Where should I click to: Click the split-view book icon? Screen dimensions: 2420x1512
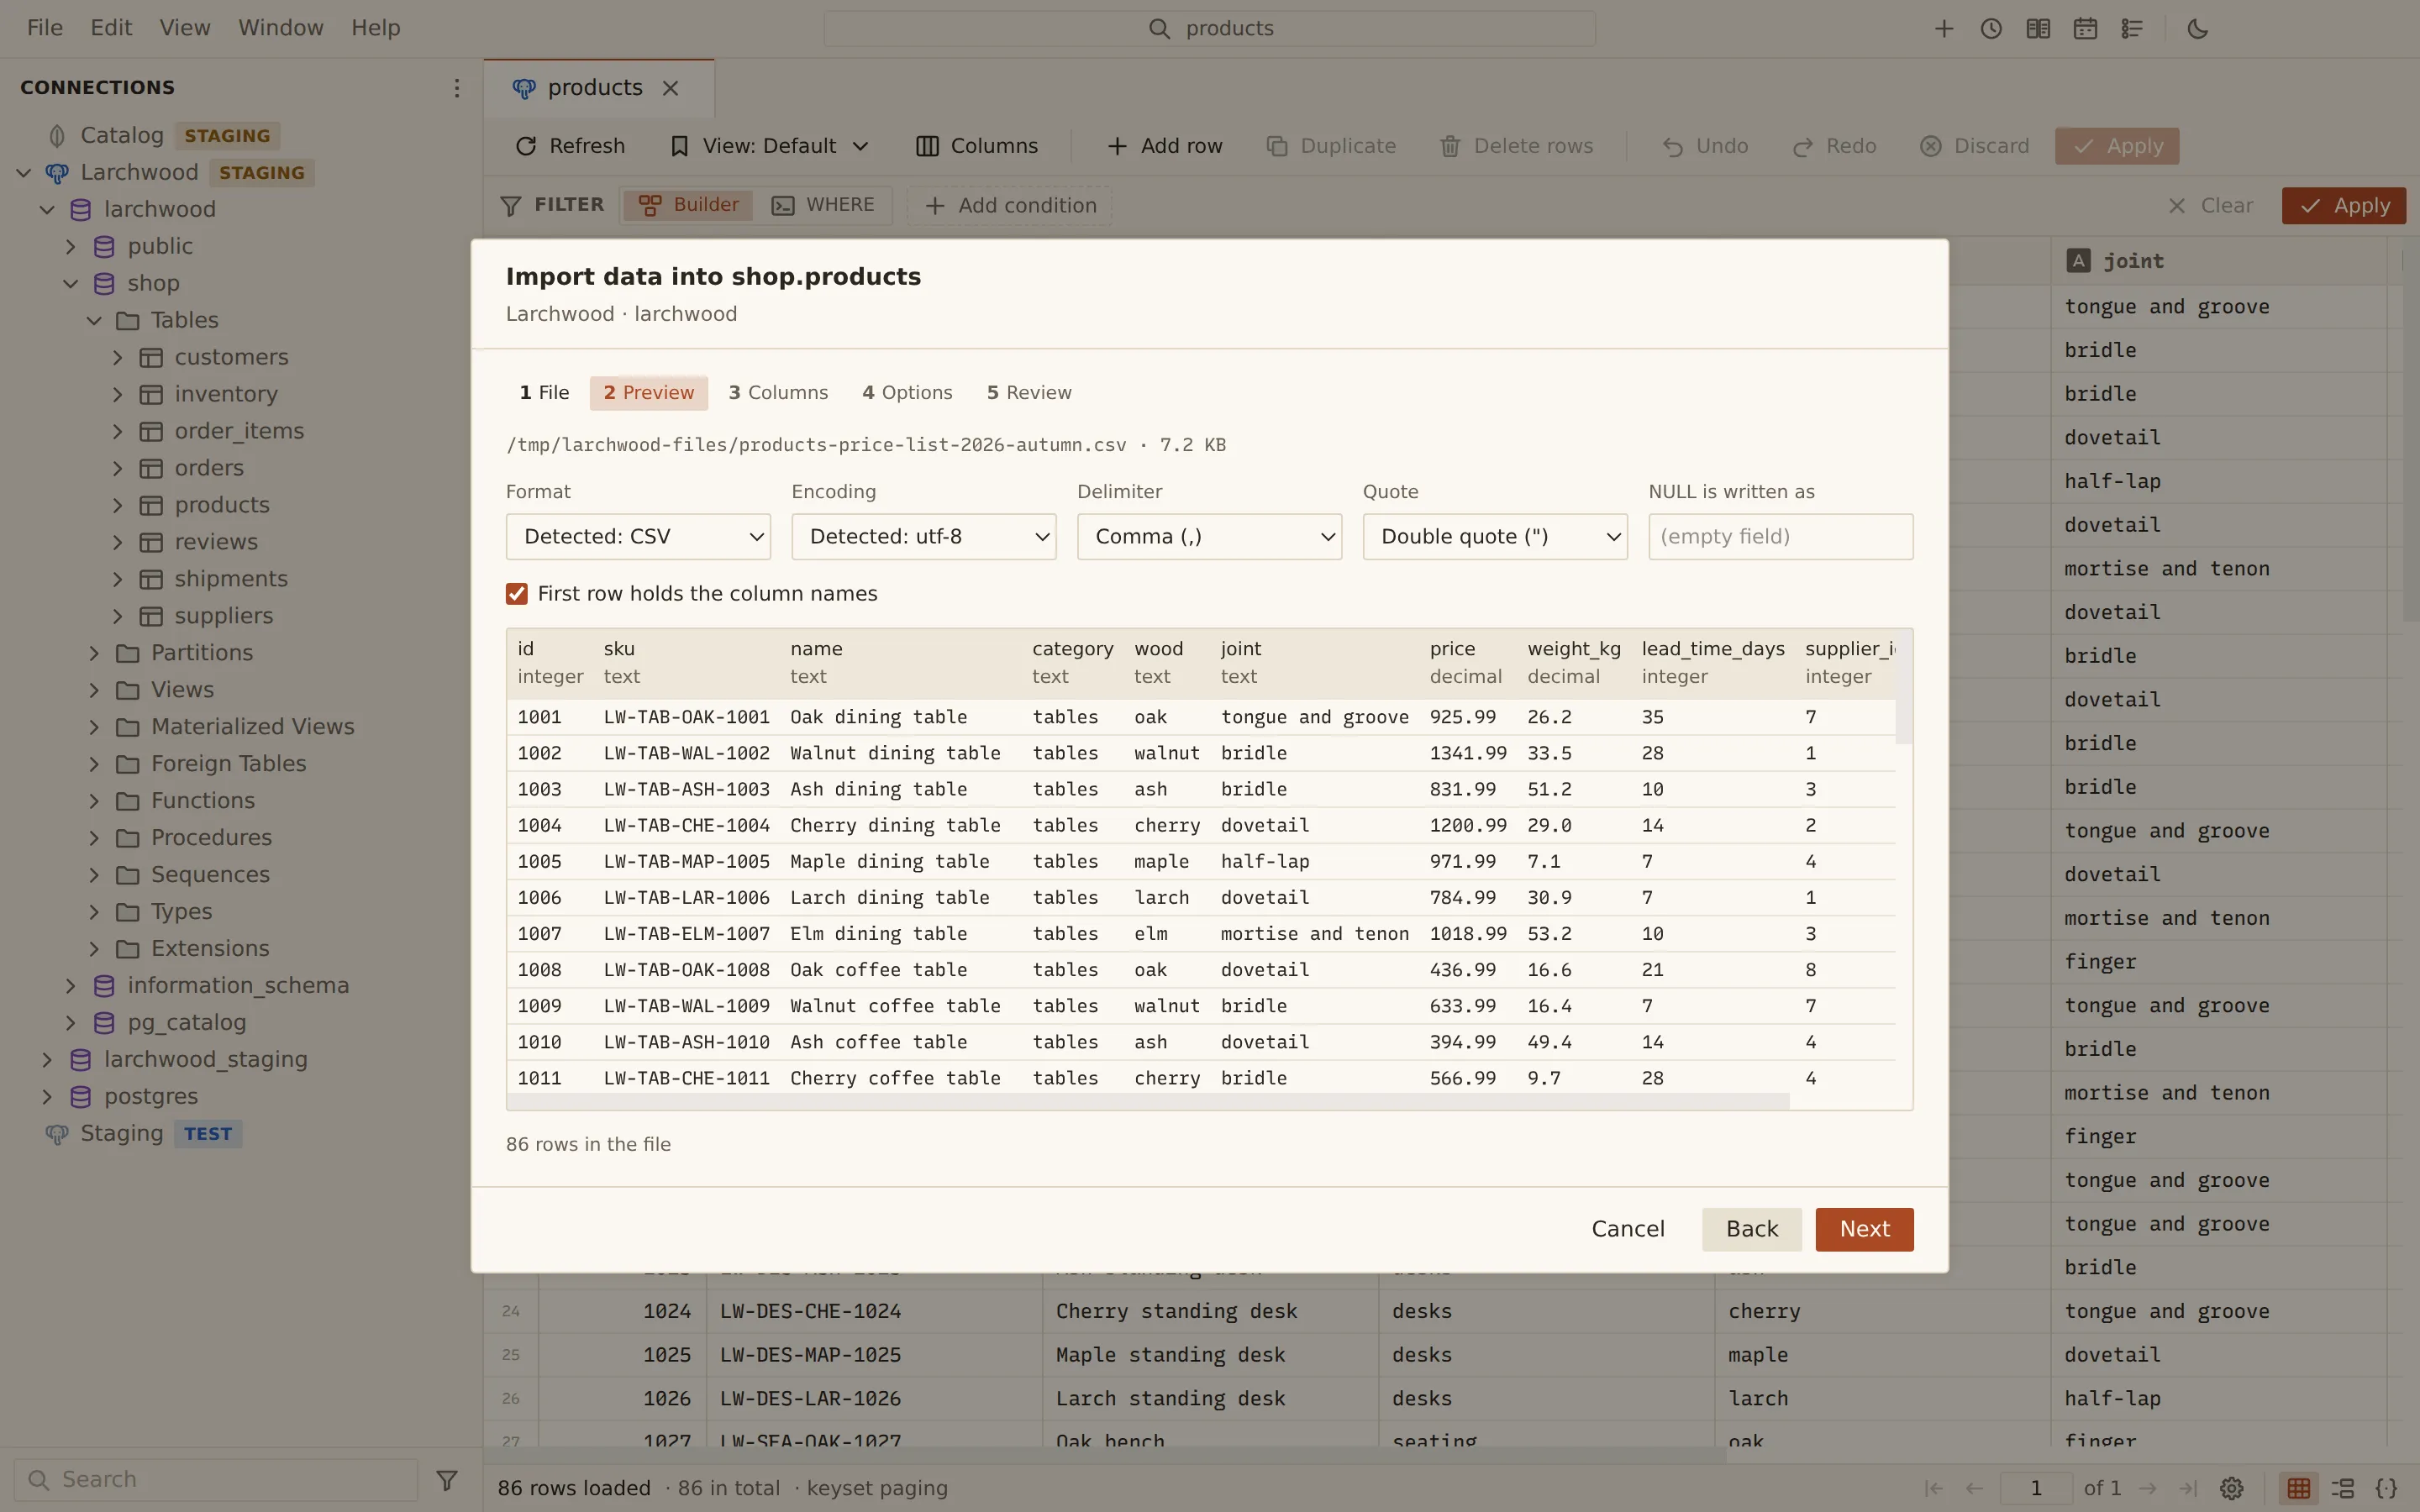pos(2038,28)
